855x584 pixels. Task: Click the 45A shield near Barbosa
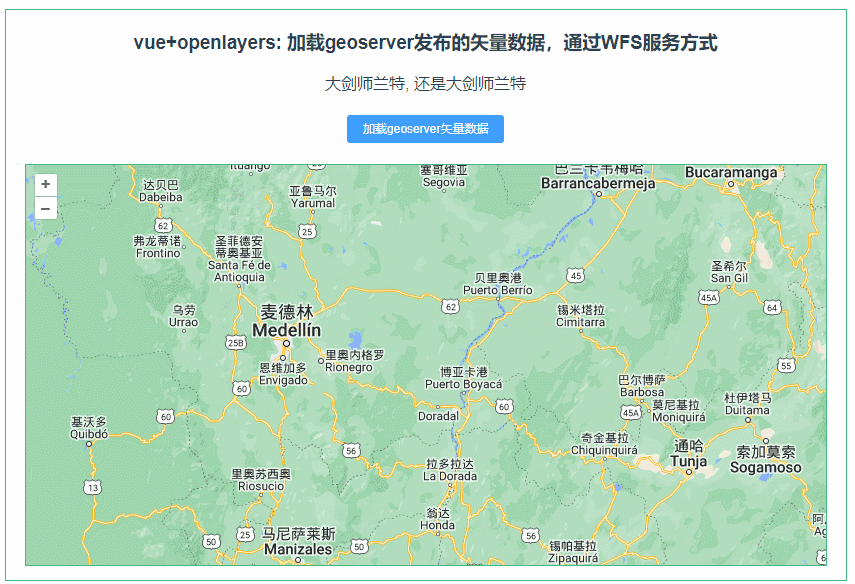[631, 413]
